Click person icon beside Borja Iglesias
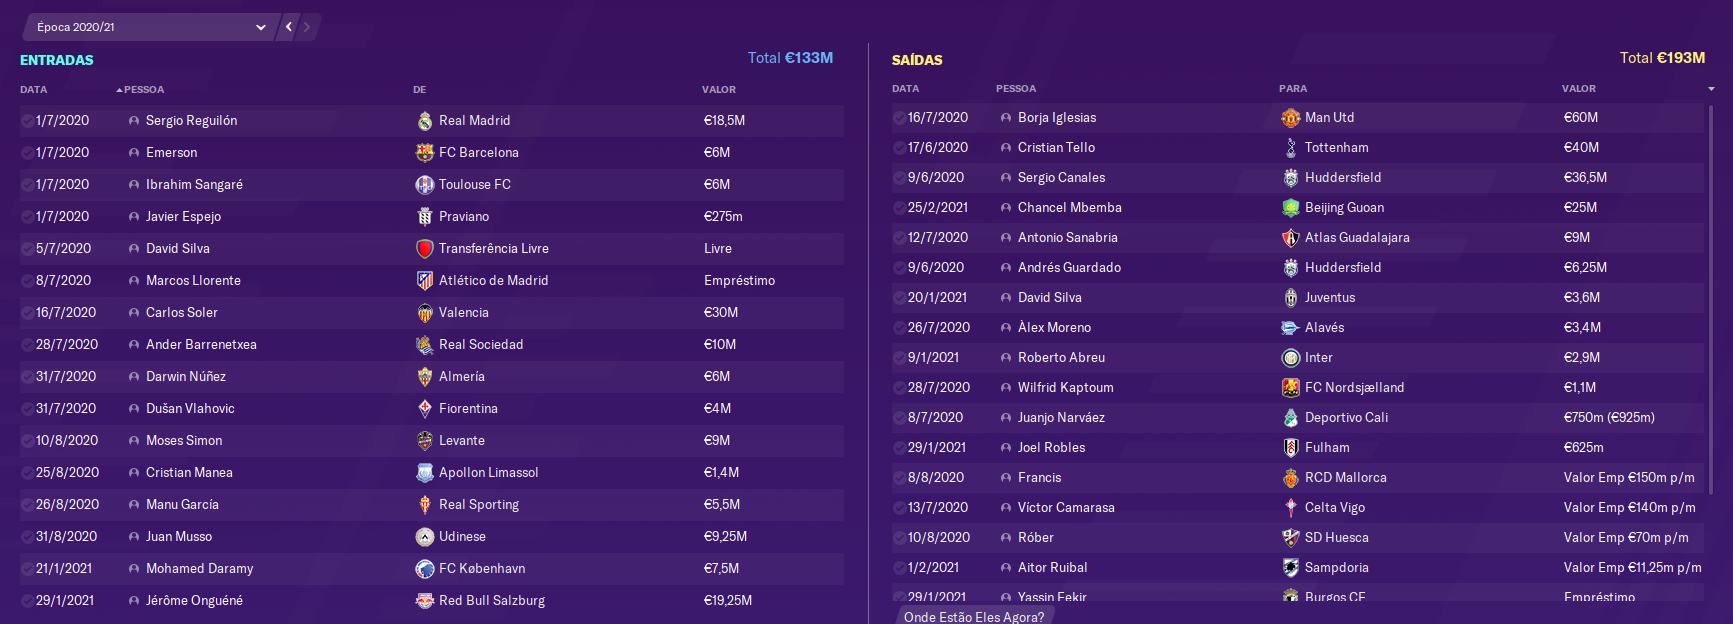 point(1006,118)
